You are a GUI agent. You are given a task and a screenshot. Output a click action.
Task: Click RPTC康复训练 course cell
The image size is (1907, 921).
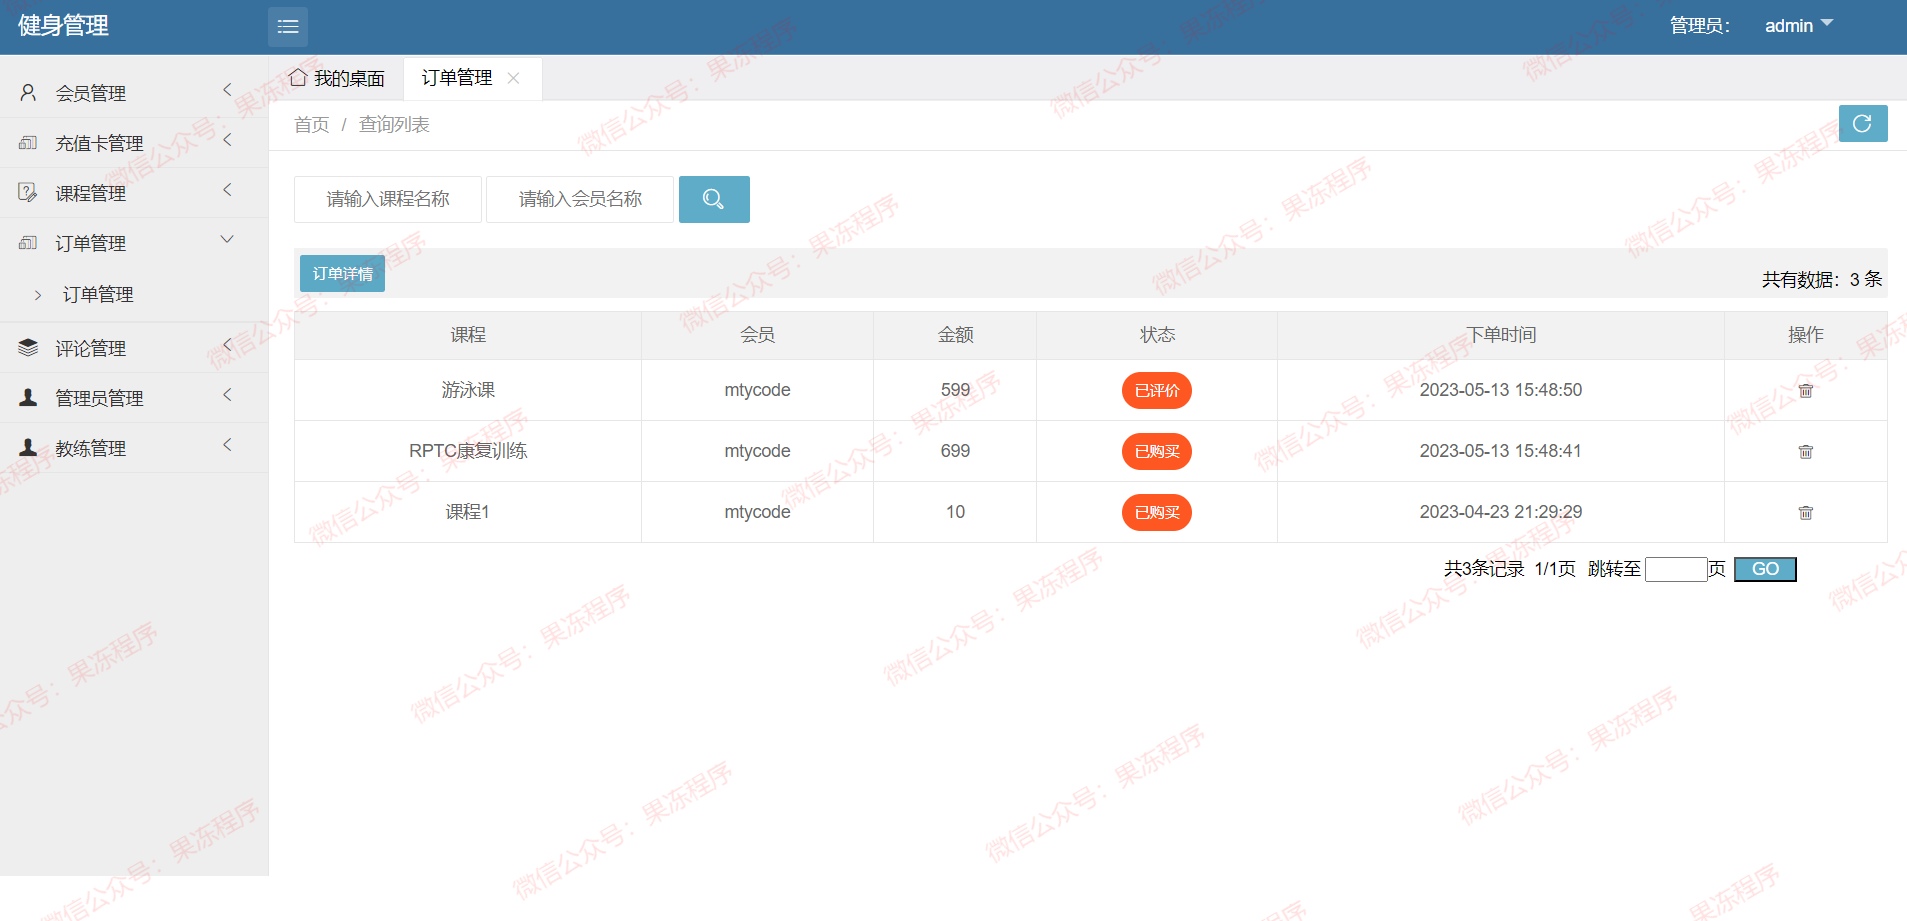[x=468, y=451]
